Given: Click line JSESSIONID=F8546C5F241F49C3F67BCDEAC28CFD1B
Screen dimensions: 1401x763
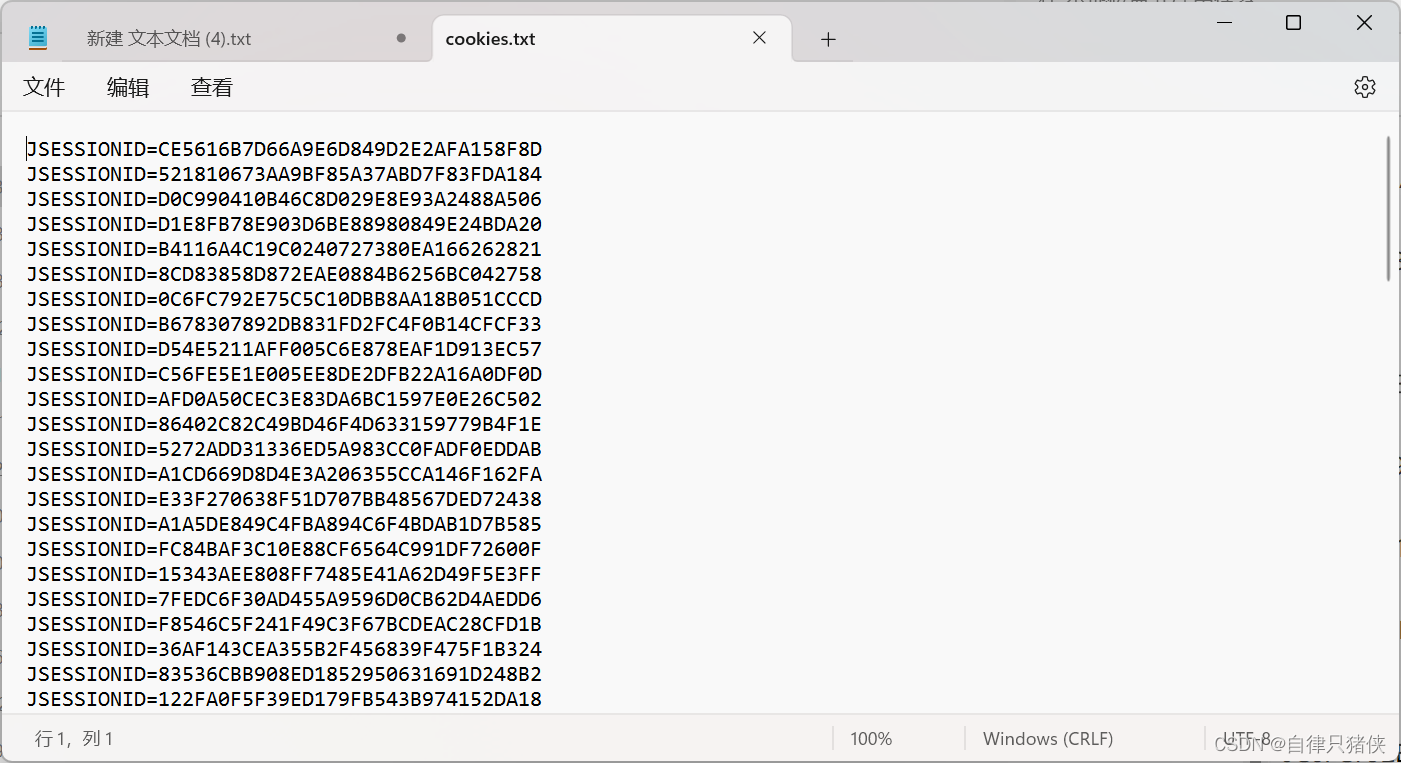Looking at the screenshot, I should pos(284,625).
